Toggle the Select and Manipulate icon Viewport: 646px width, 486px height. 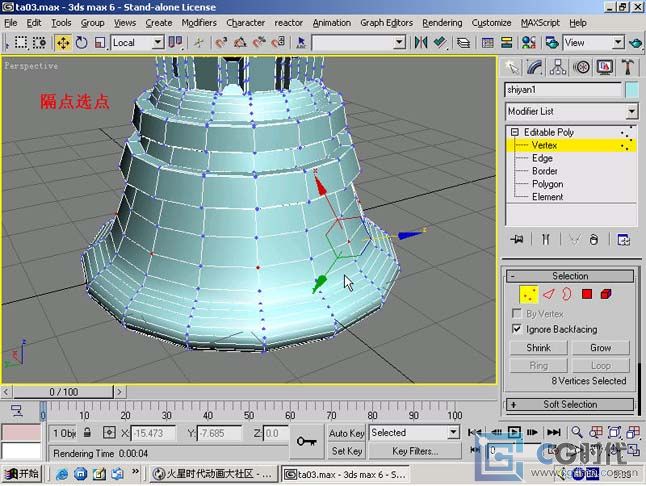point(198,42)
